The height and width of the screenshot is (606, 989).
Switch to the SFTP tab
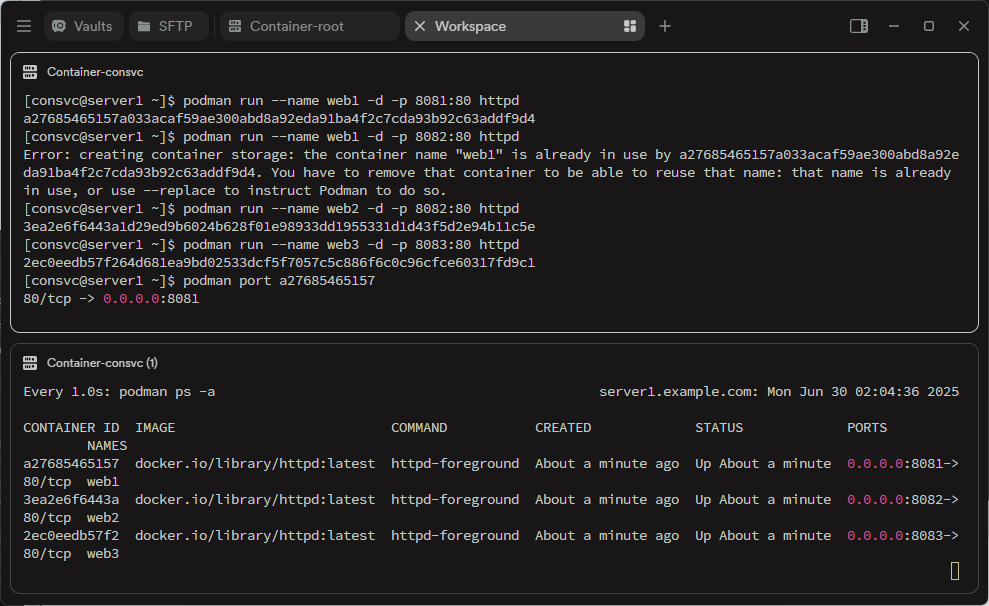(x=168, y=26)
